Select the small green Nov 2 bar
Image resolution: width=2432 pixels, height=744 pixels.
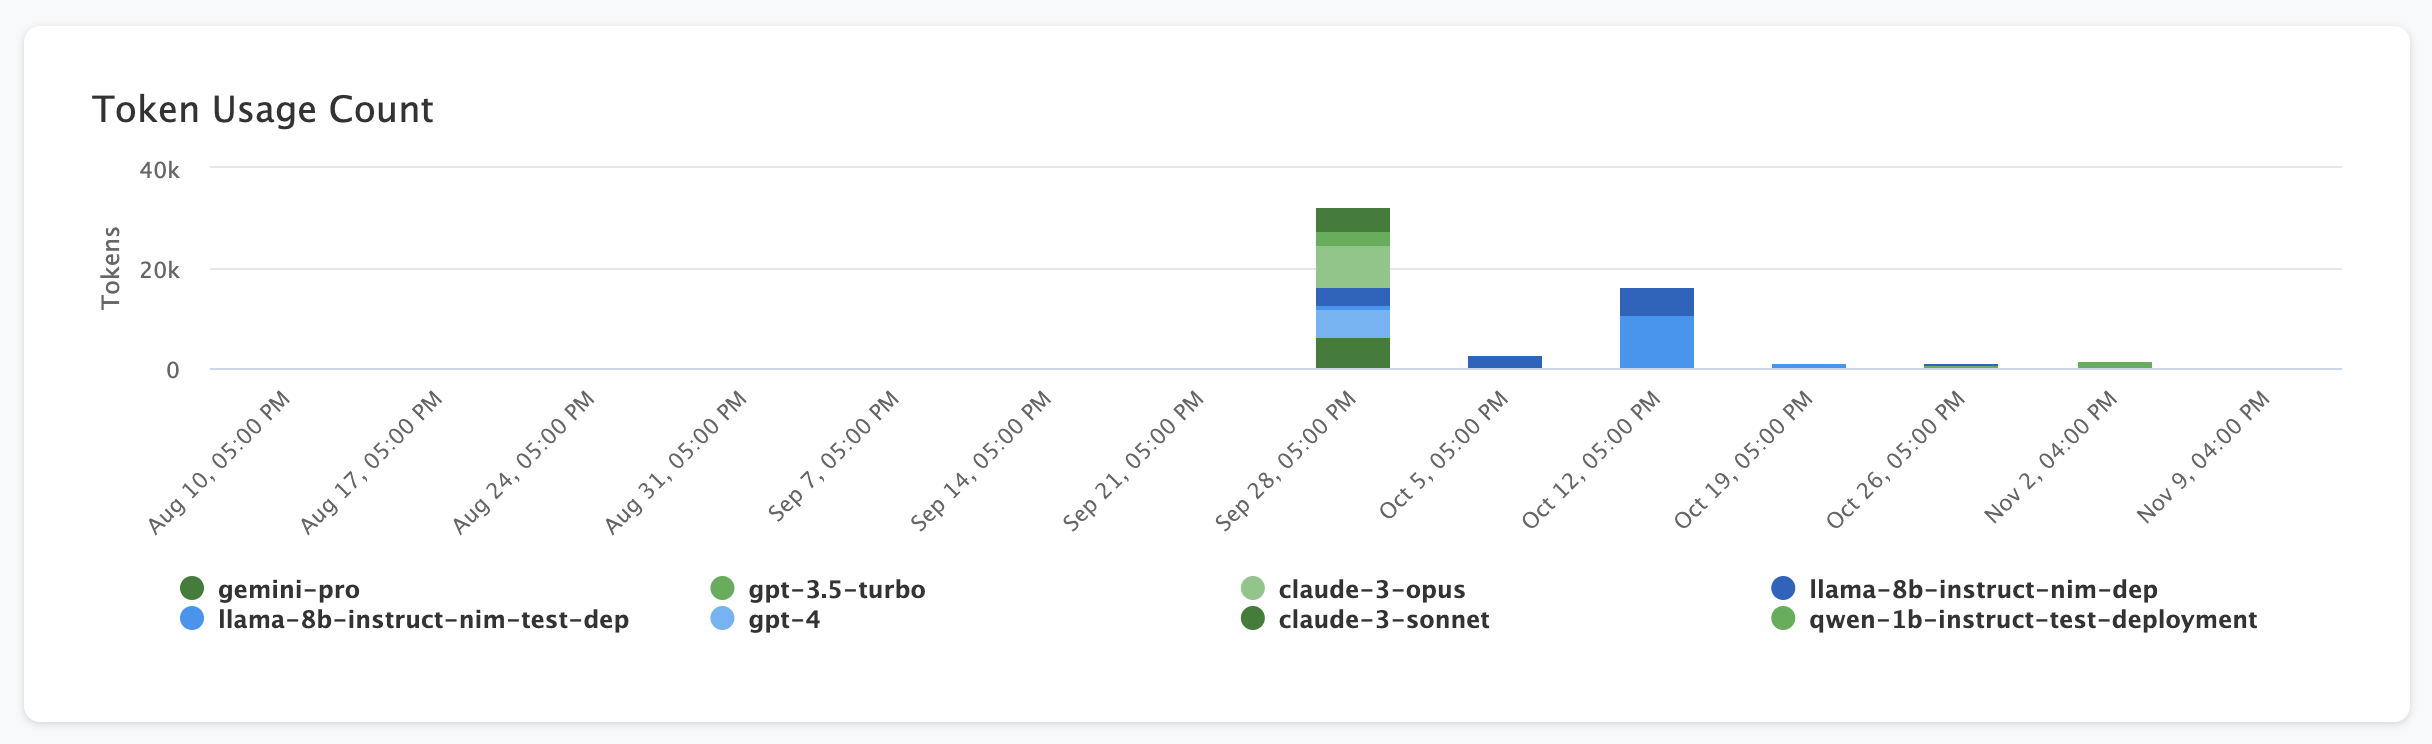click(2114, 365)
